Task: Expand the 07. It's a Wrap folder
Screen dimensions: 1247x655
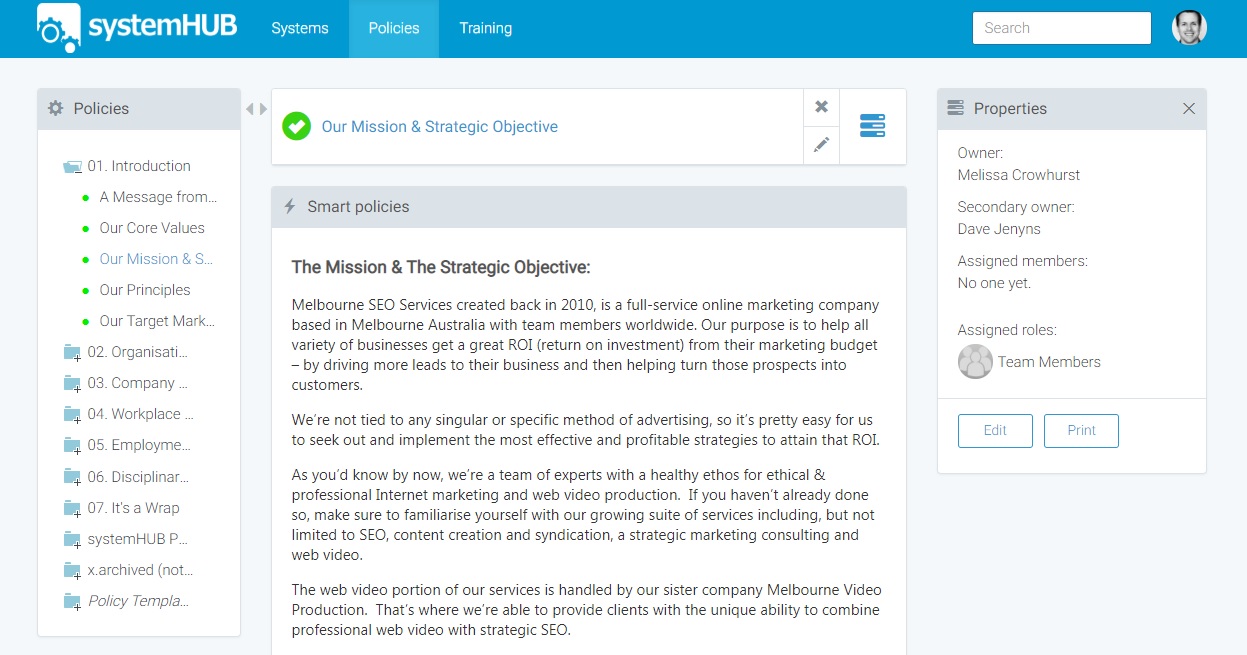Action: [72, 509]
